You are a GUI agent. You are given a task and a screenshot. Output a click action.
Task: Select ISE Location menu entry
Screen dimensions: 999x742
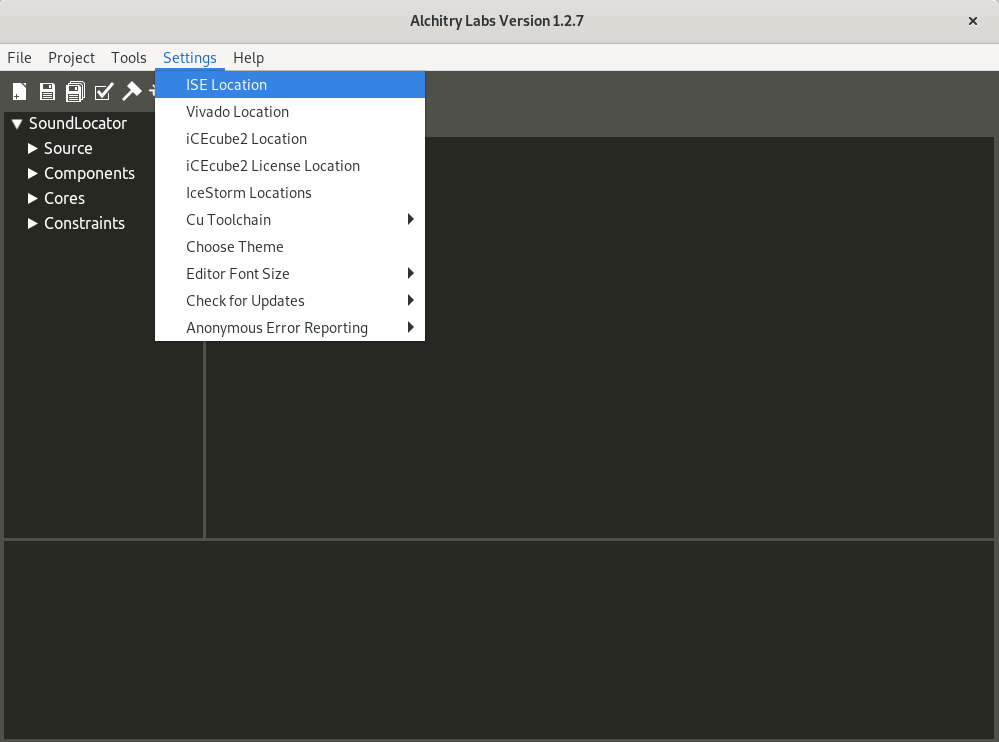[x=290, y=85]
